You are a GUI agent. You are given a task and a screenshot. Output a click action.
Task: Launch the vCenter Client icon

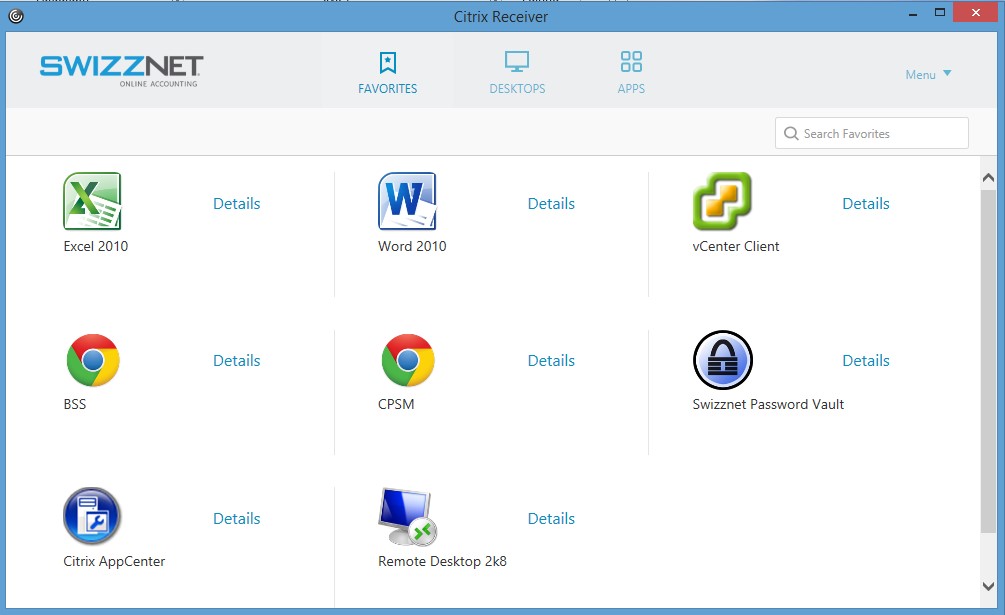click(x=722, y=201)
